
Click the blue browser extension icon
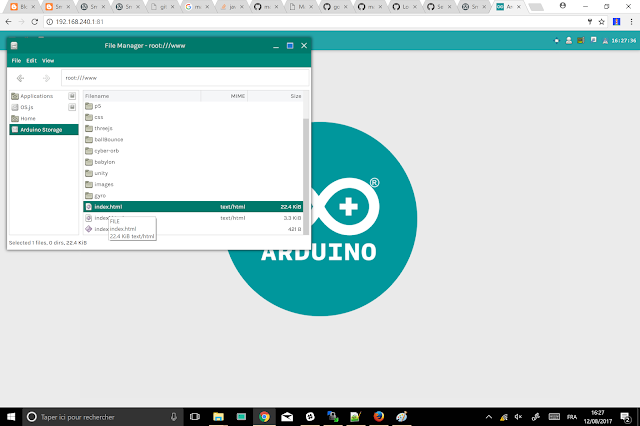[x=617, y=22]
